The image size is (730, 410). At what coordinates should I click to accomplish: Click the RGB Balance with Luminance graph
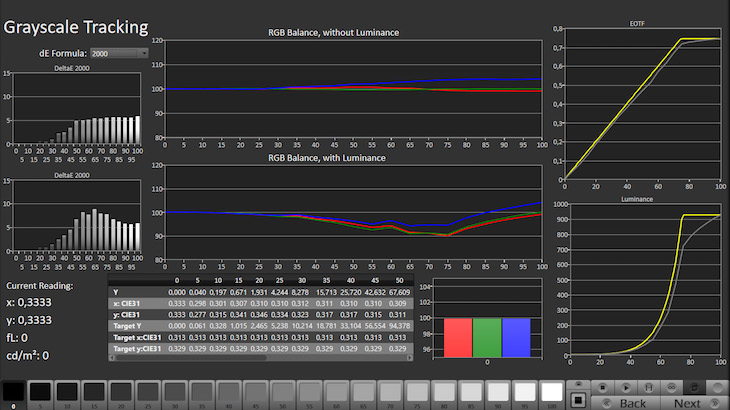coord(353,213)
